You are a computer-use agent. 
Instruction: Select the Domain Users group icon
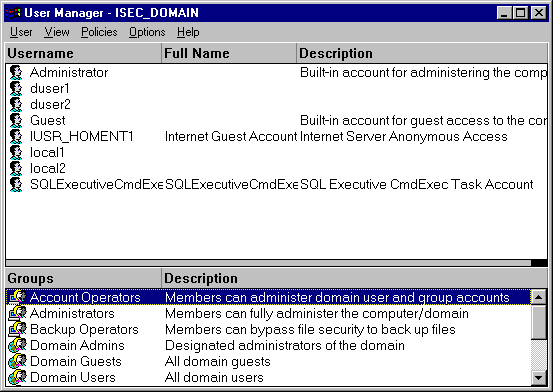point(17,377)
